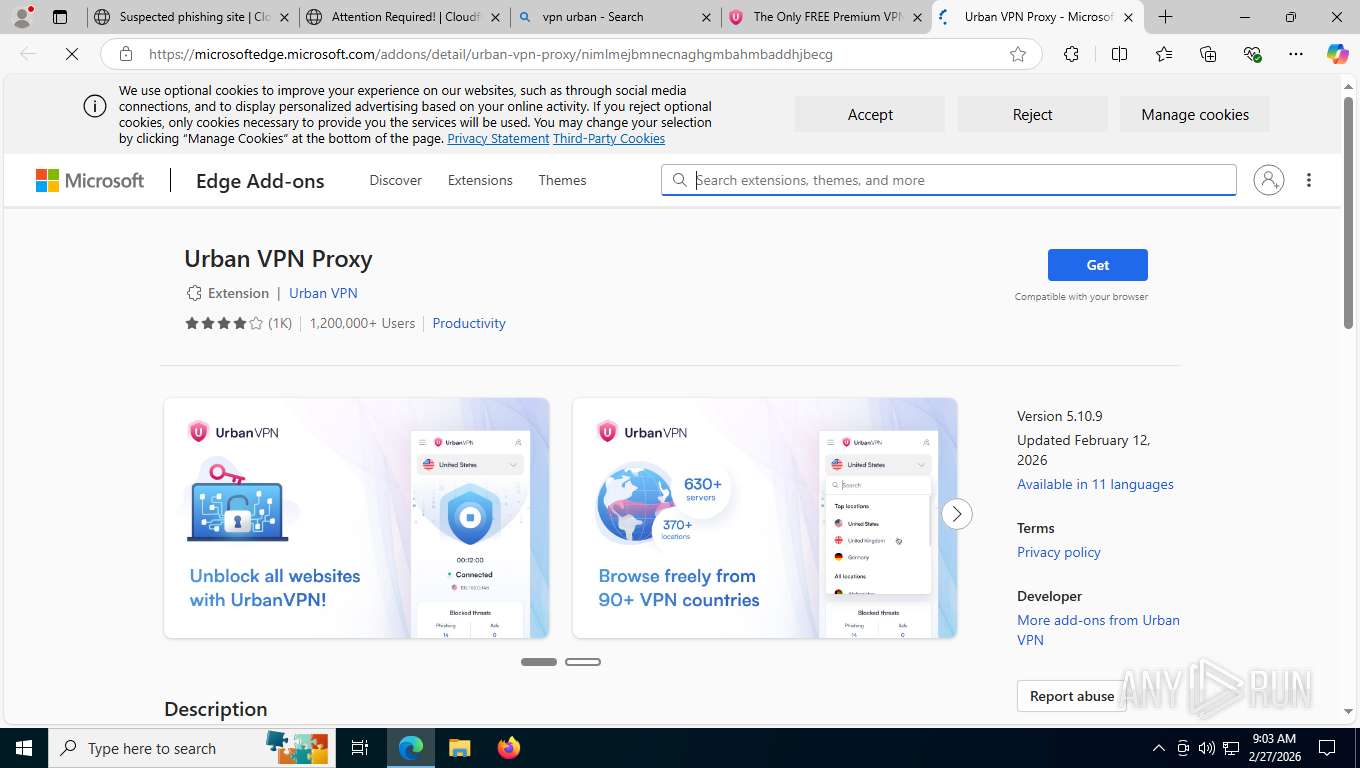Reject optional cookies
This screenshot has width=1360, height=768.
1032,114
